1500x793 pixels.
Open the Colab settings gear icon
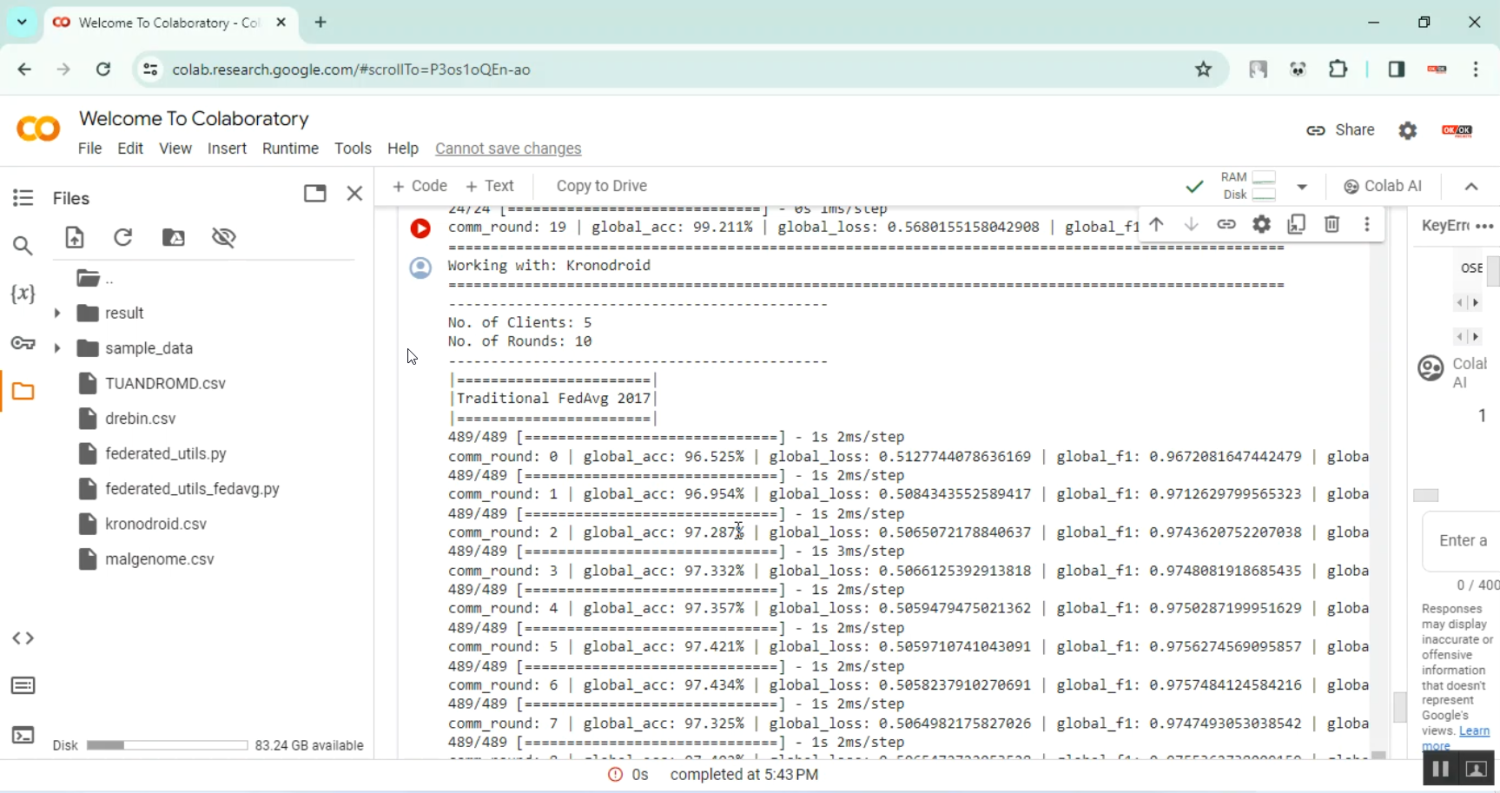[1407, 131]
